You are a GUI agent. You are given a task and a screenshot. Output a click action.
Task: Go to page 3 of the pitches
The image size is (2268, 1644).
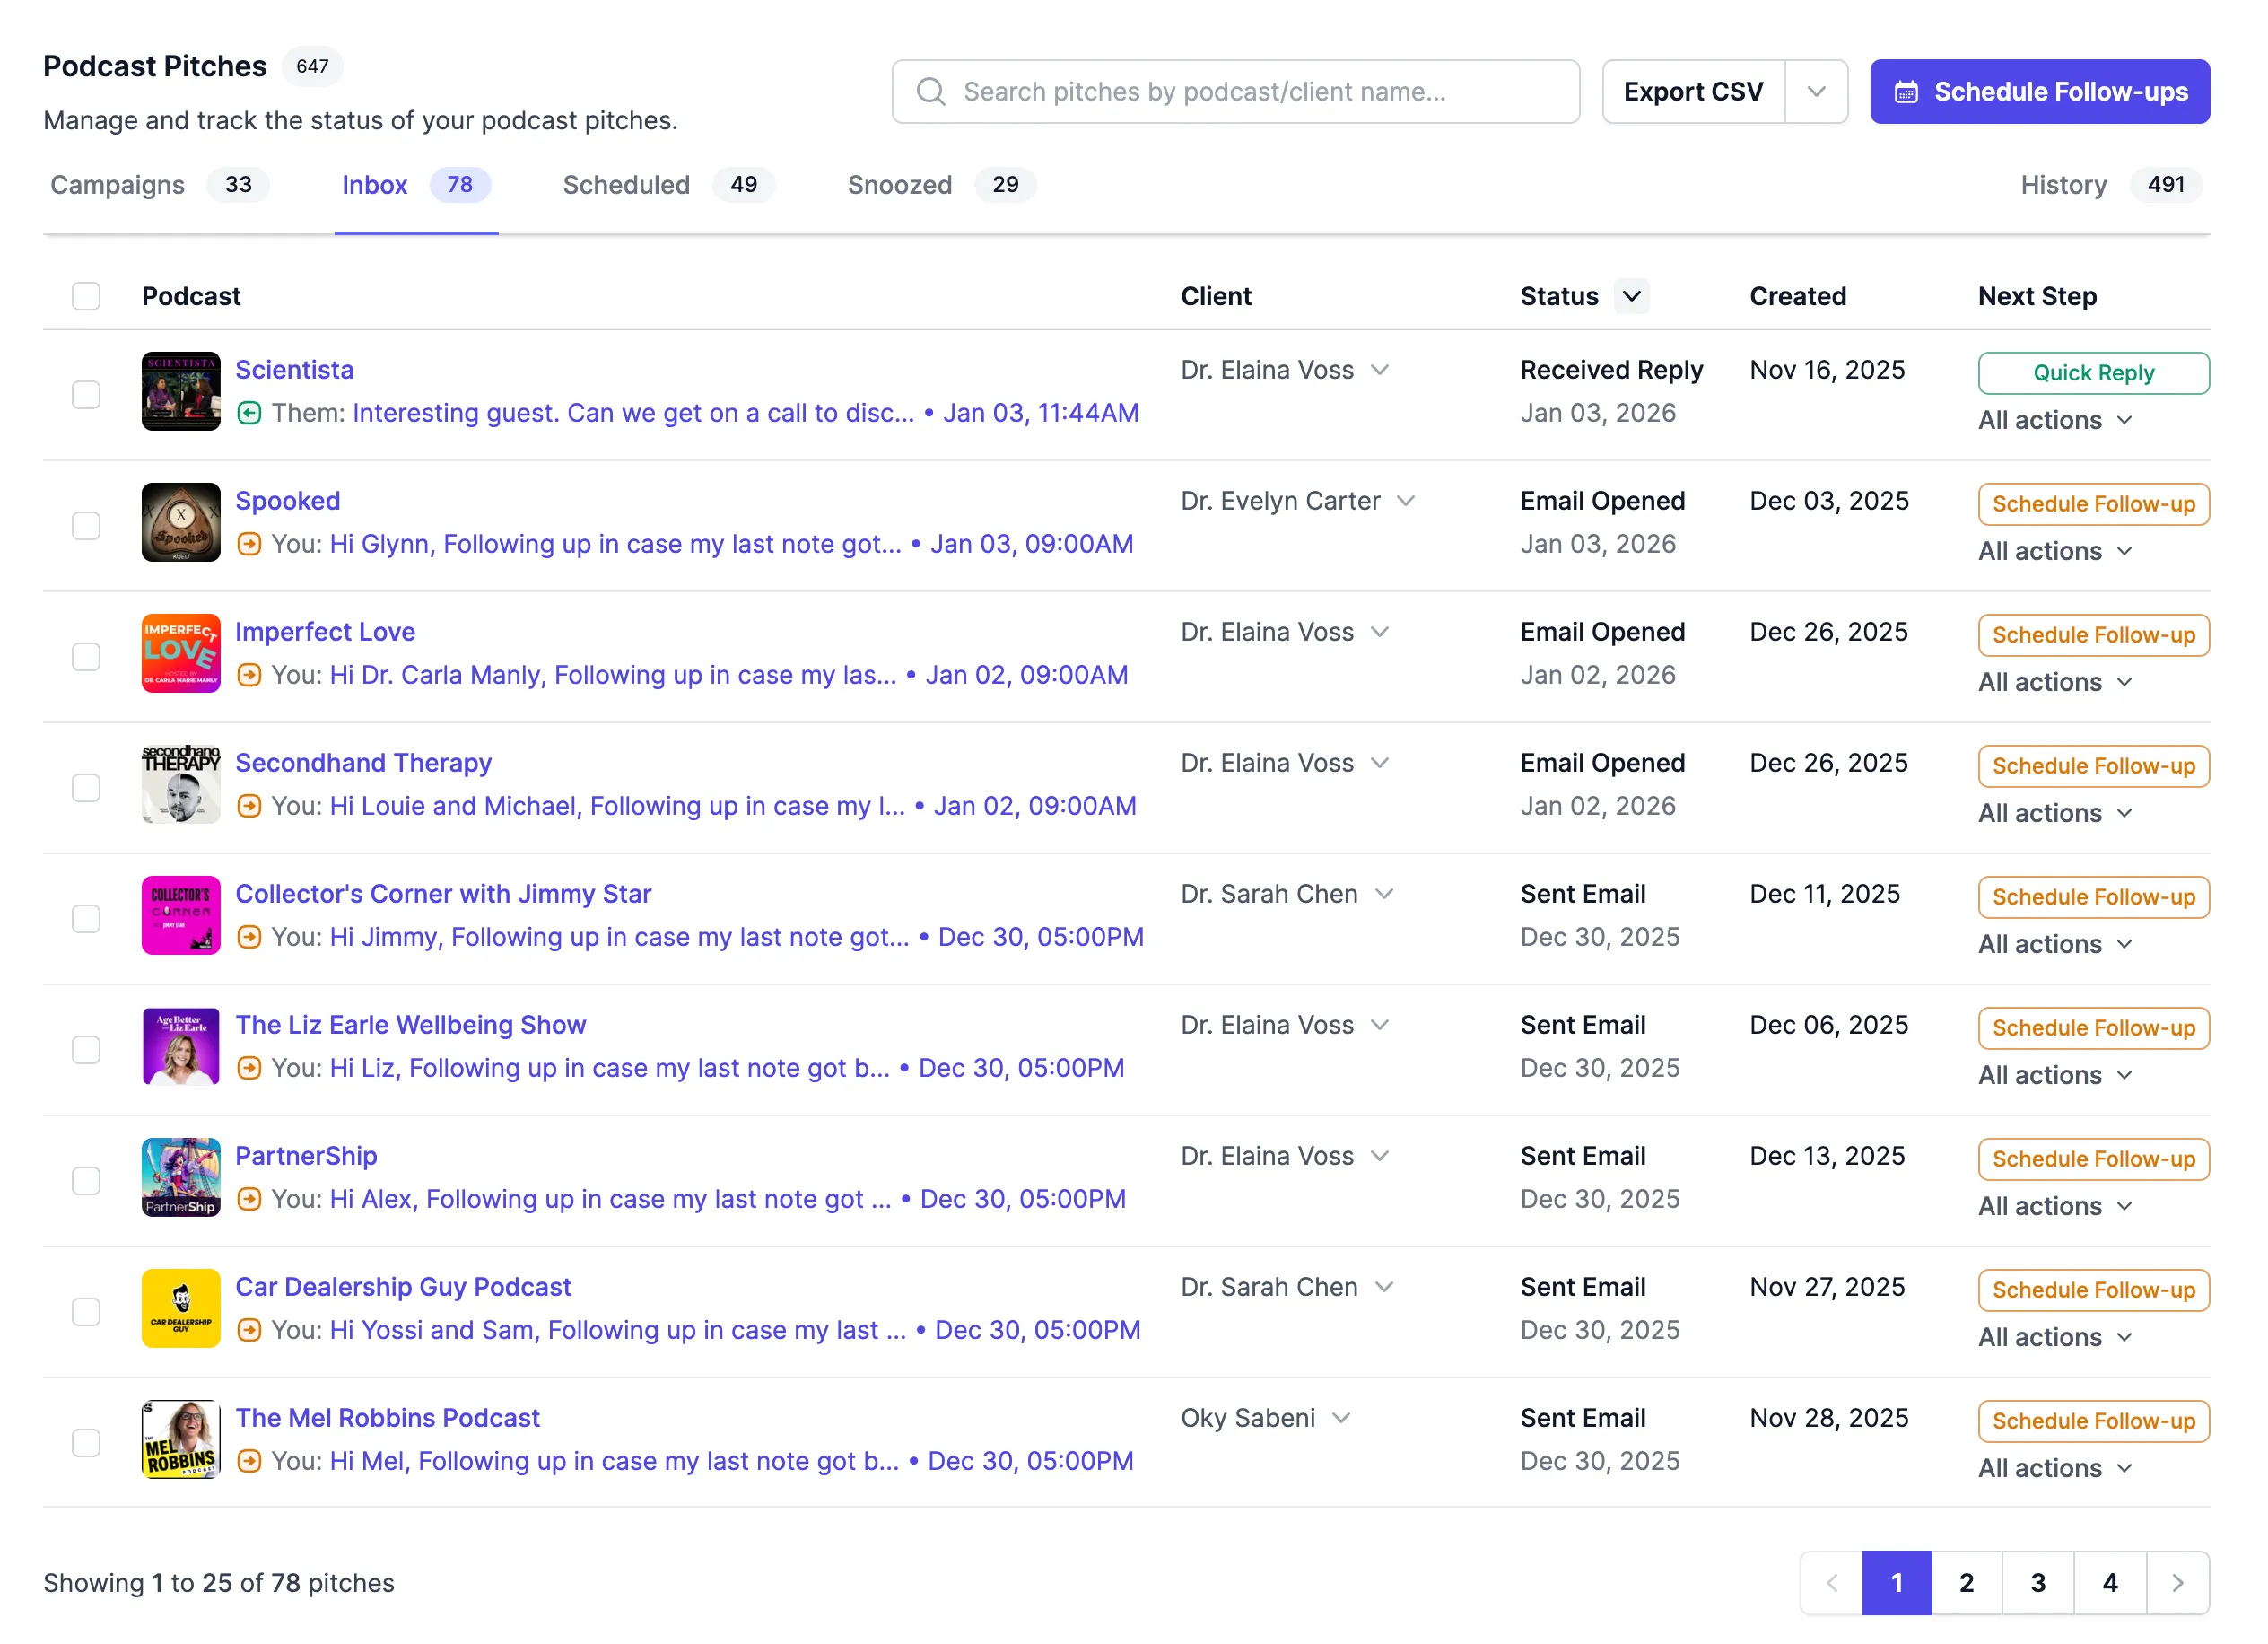coord(2037,1583)
